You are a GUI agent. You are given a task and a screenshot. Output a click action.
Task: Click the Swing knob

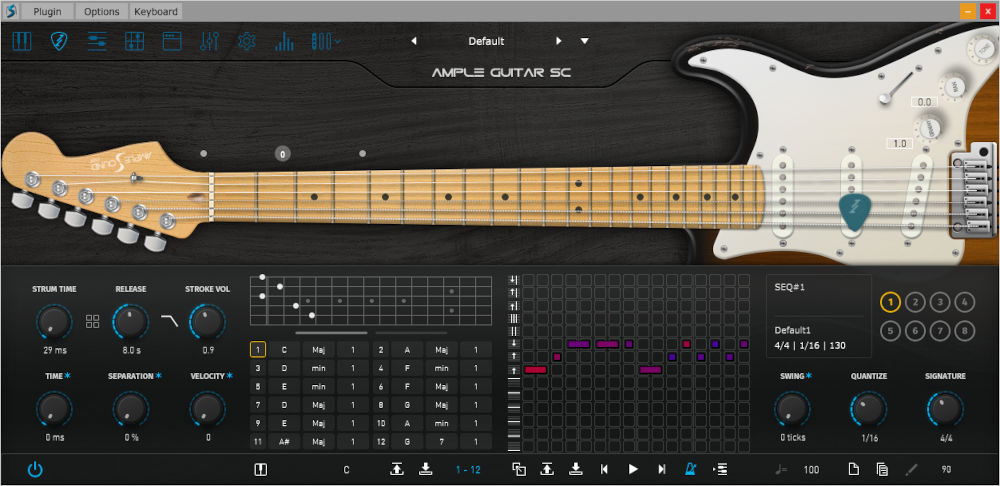point(792,409)
